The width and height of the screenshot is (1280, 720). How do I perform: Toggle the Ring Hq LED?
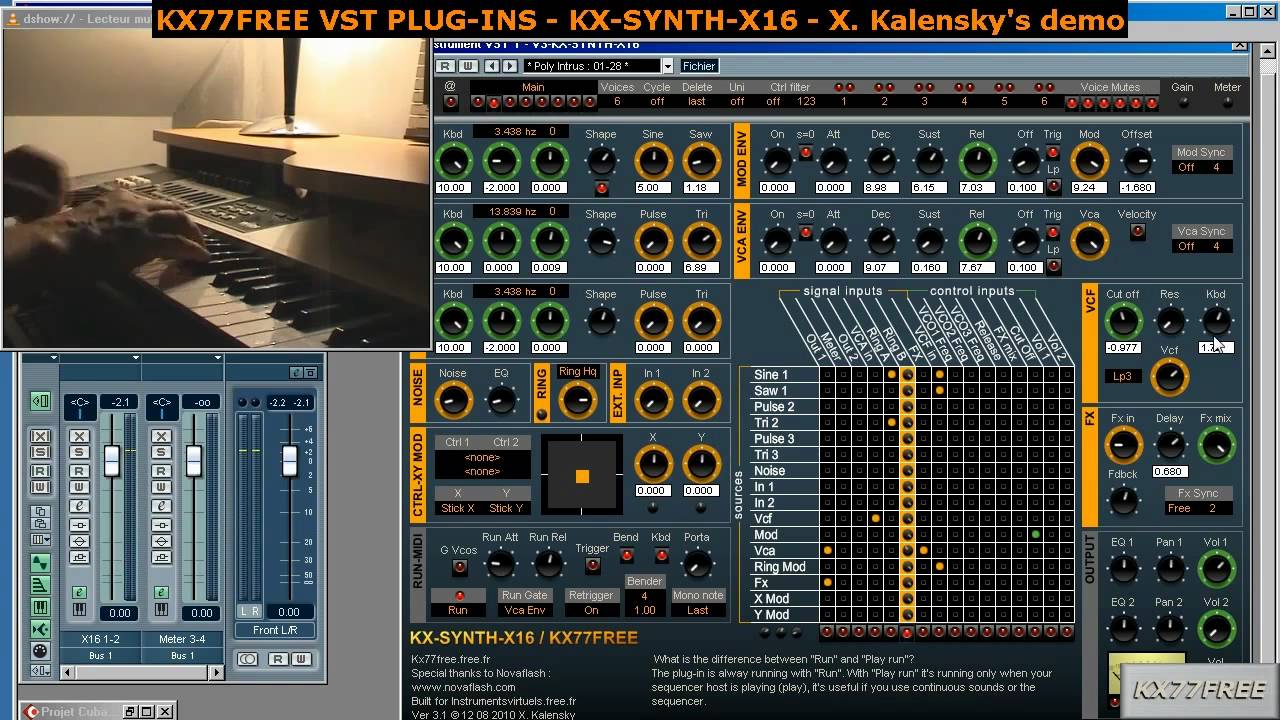(x=542, y=415)
